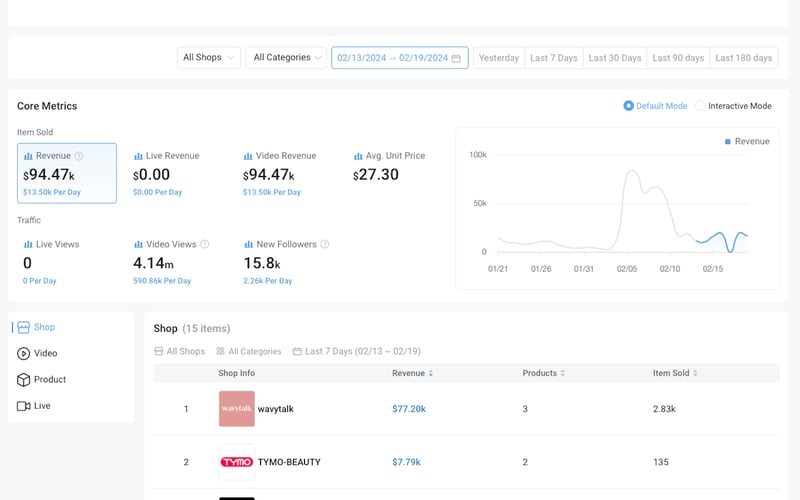800x500 pixels.
Task: Click the bar chart icon beside New Followers
Action: [248, 244]
